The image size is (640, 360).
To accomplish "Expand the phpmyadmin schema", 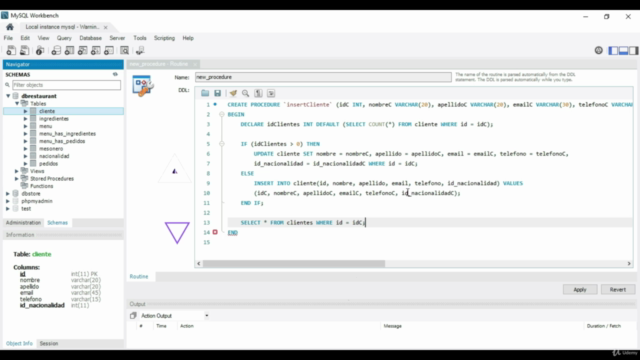I will click(x=8, y=201).
